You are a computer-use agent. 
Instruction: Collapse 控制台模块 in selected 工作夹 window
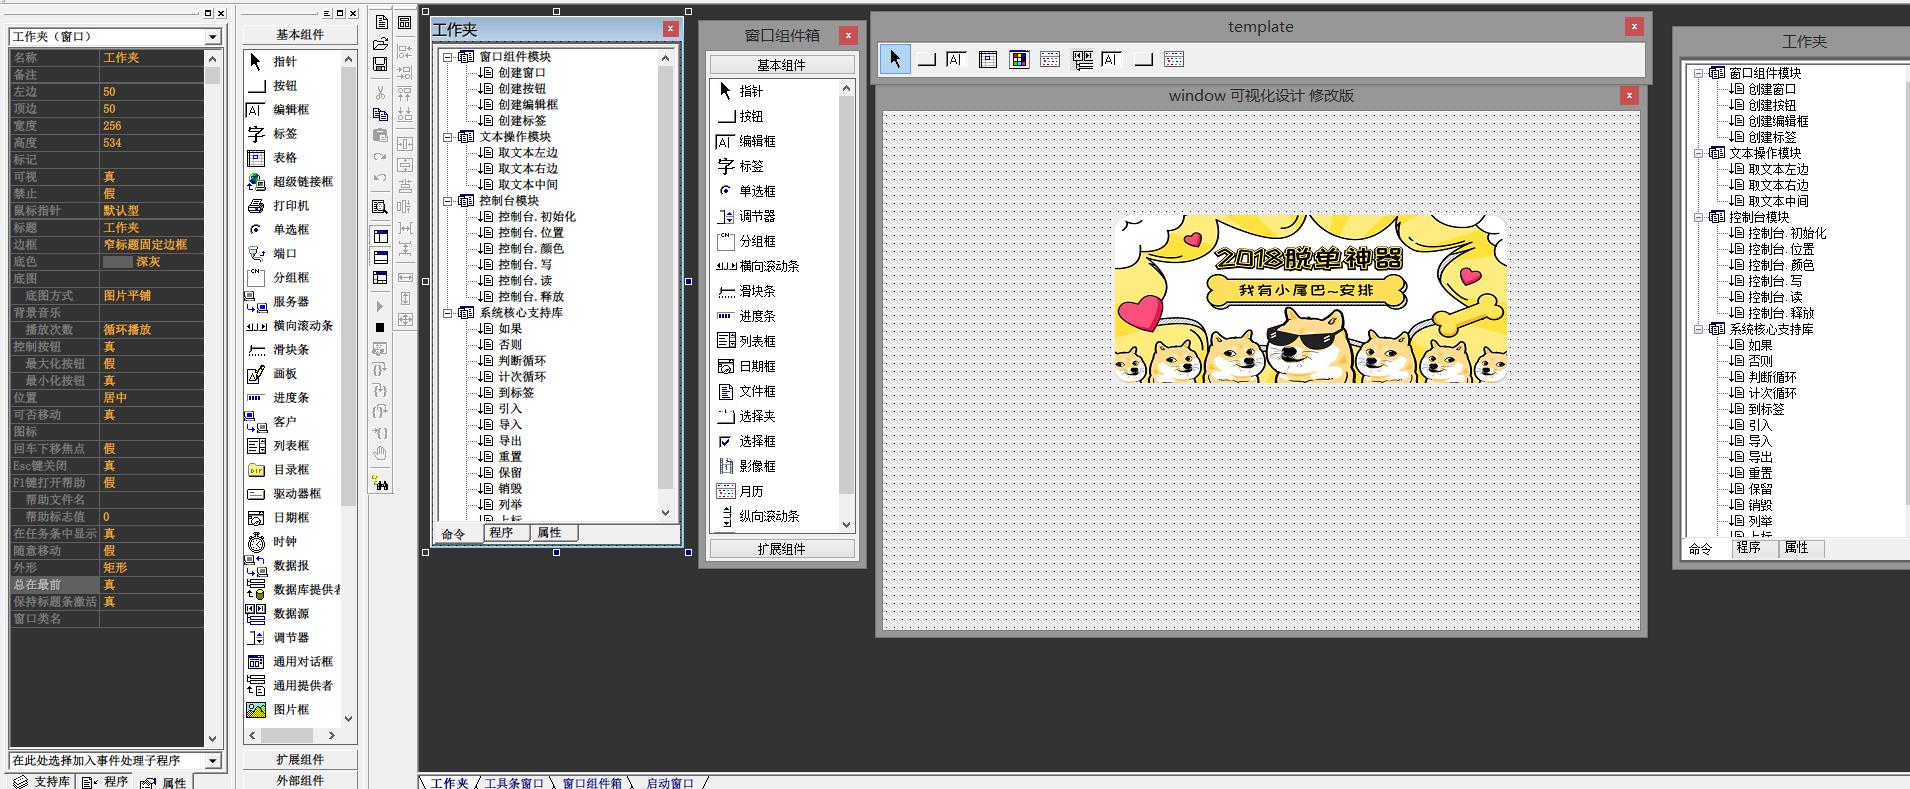pos(448,201)
